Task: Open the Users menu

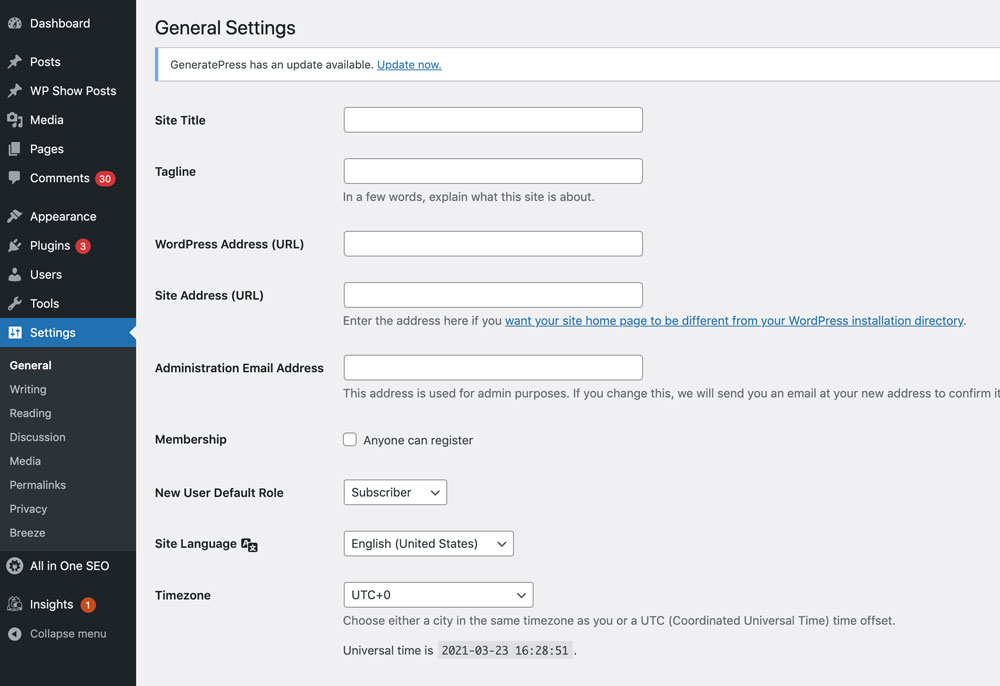Action: [68, 275]
